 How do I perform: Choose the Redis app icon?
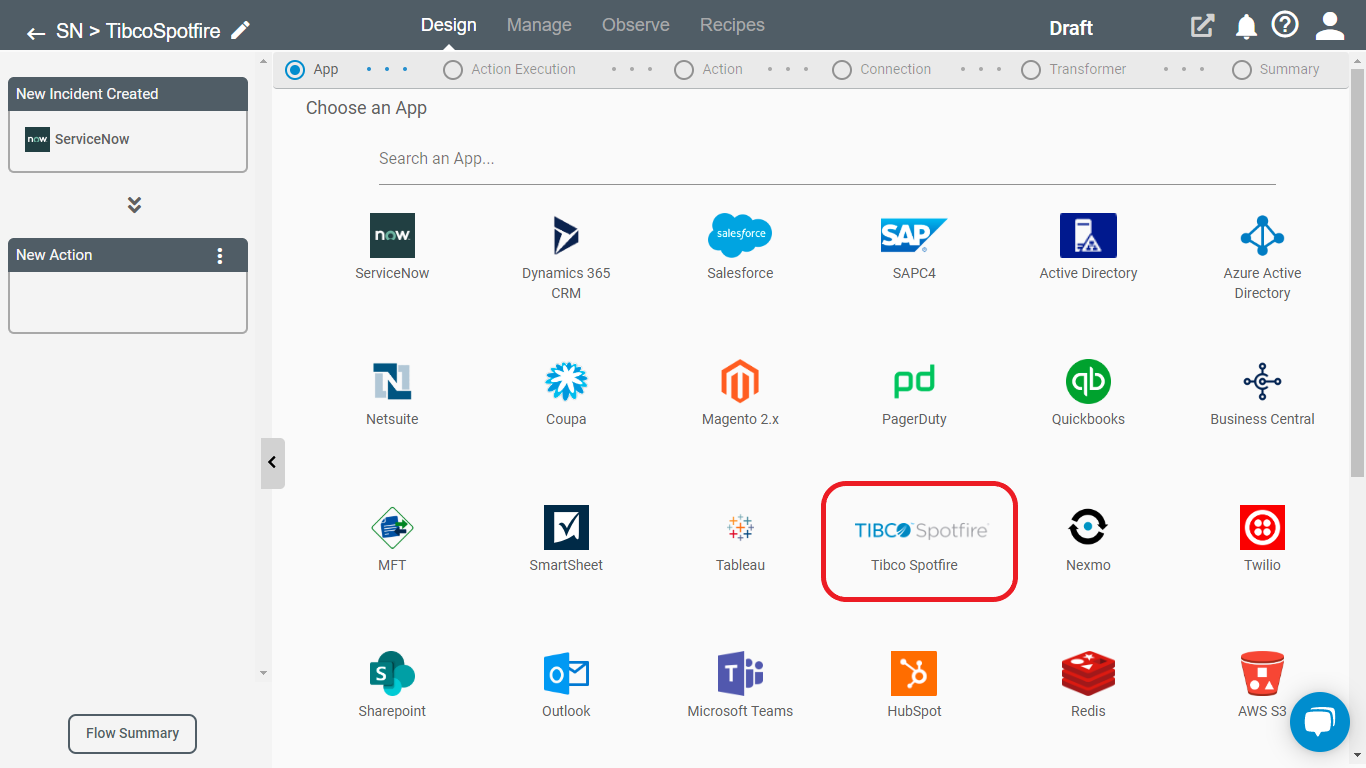1088,673
